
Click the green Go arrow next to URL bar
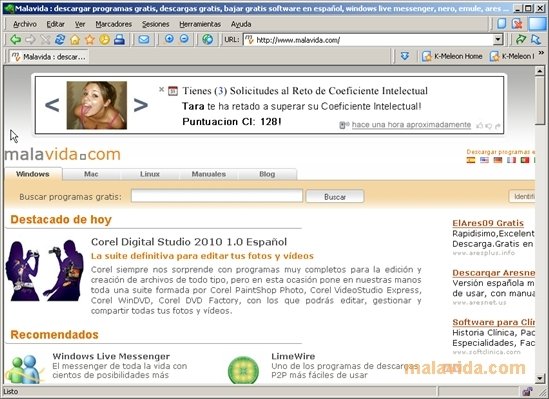tap(521, 40)
